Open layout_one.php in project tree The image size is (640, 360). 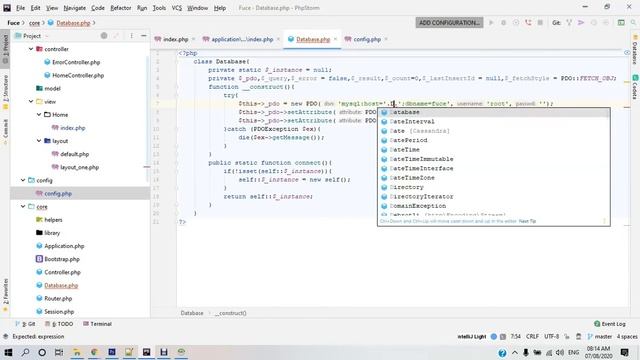pos(79,167)
